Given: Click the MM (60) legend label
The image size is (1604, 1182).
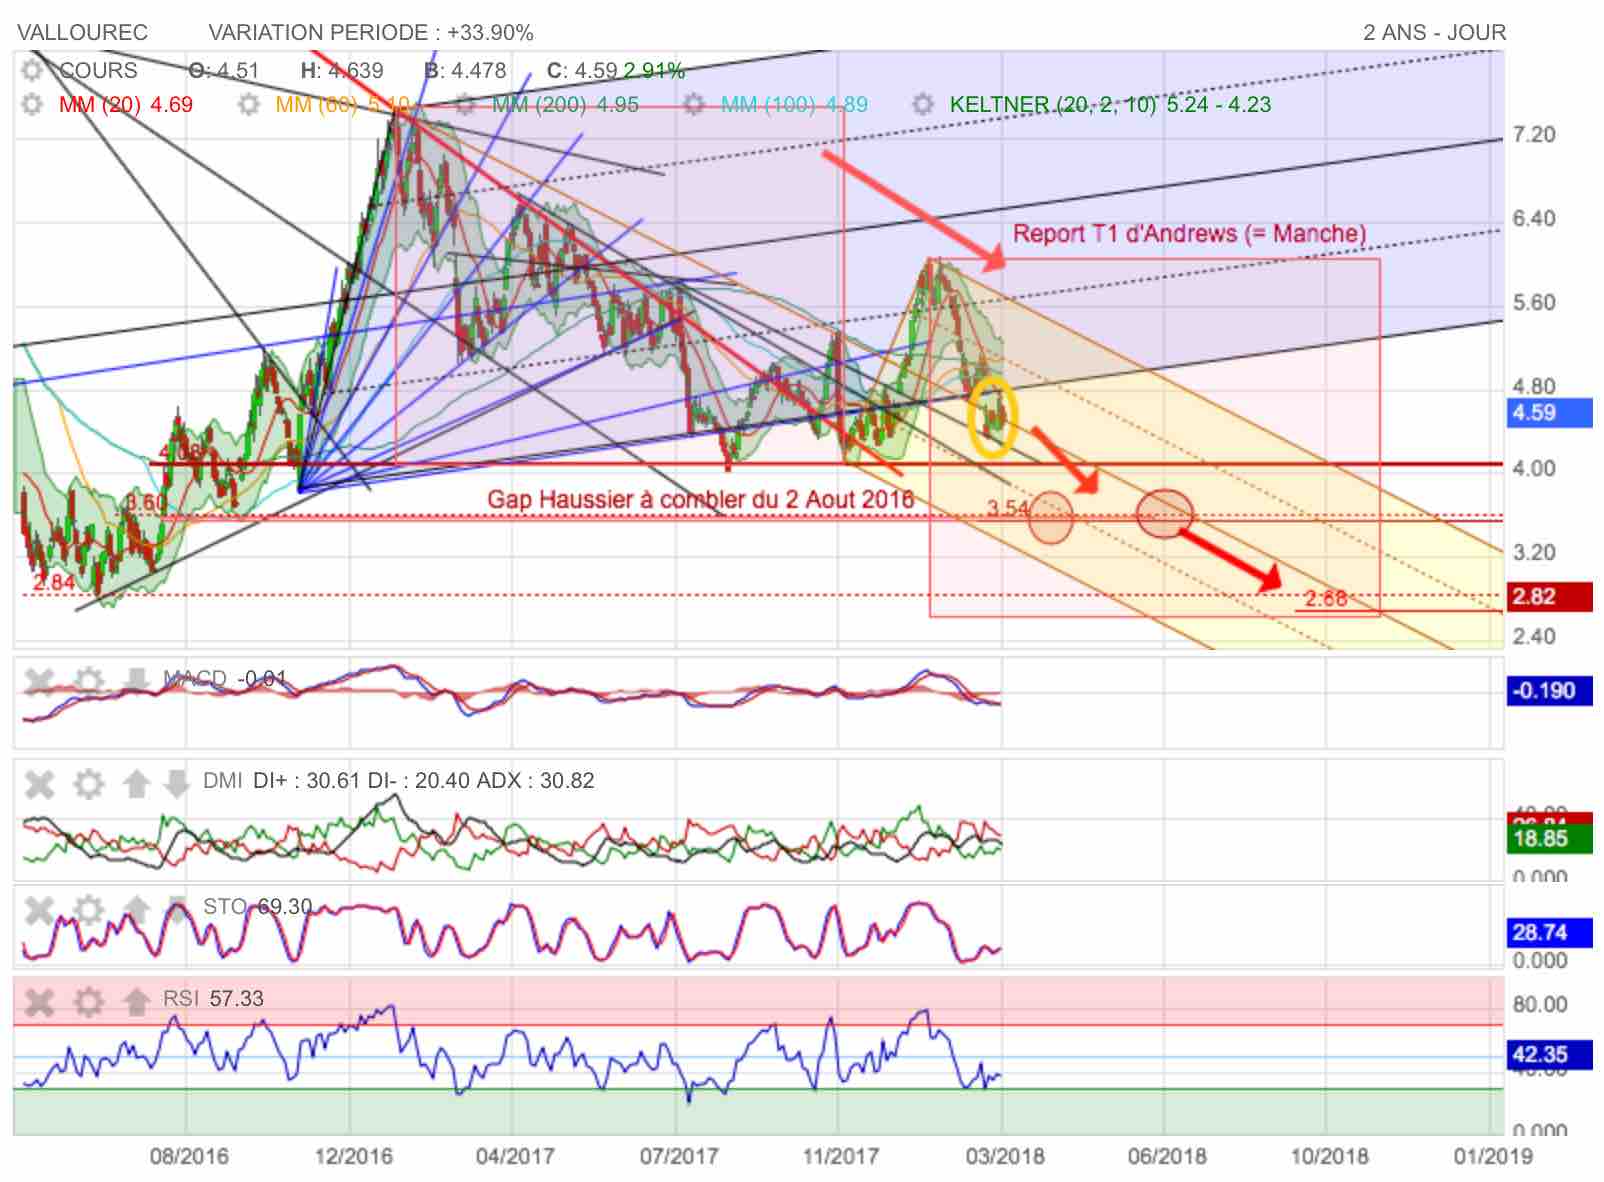Looking at the screenshot, I should (x=342, y=104).
